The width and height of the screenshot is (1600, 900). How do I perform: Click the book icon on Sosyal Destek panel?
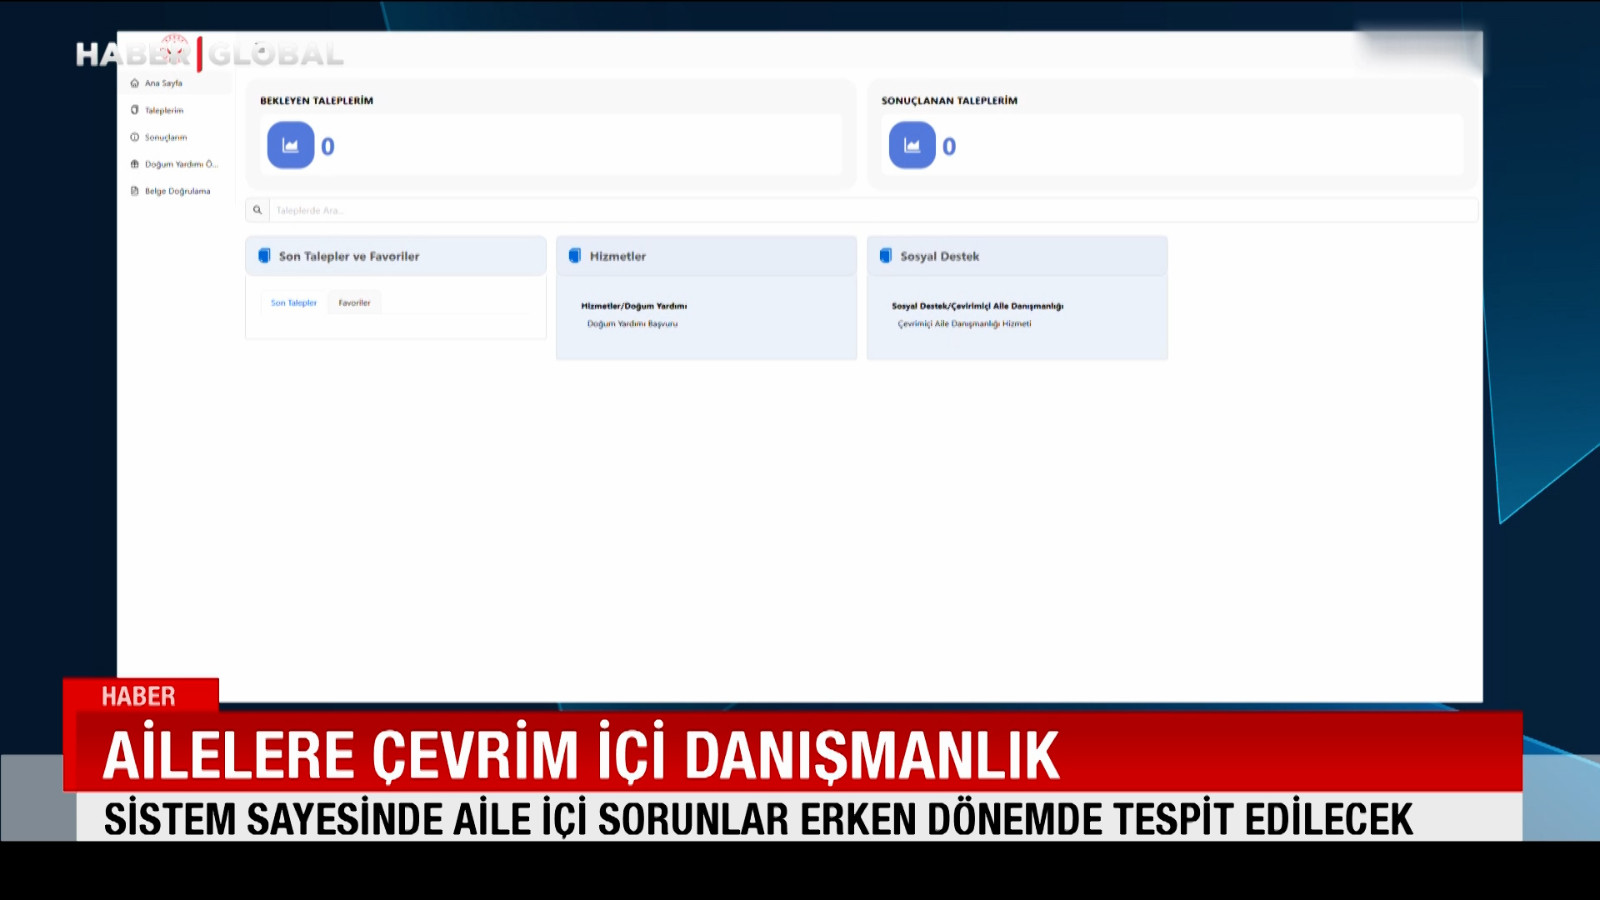884,255
